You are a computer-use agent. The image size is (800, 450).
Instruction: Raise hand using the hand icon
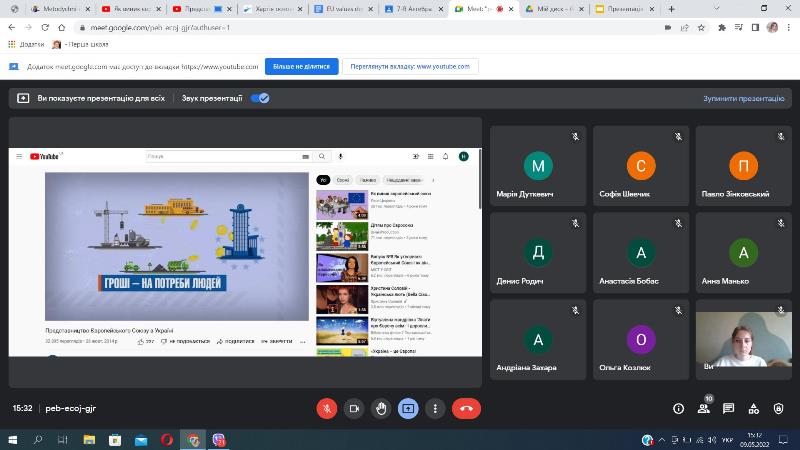(x=381, y=408)
